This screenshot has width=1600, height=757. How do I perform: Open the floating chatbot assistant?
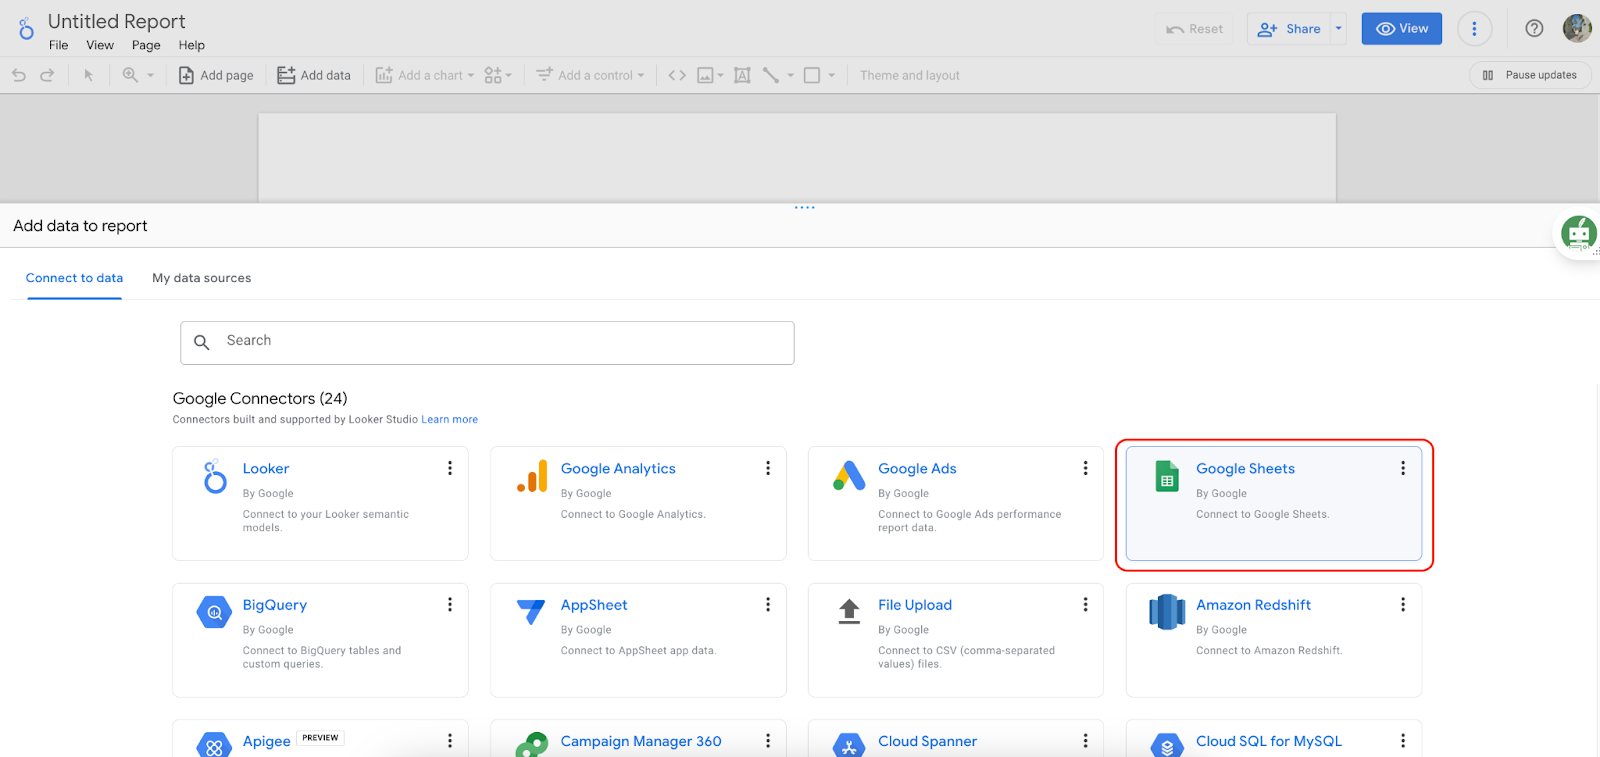1579,234
